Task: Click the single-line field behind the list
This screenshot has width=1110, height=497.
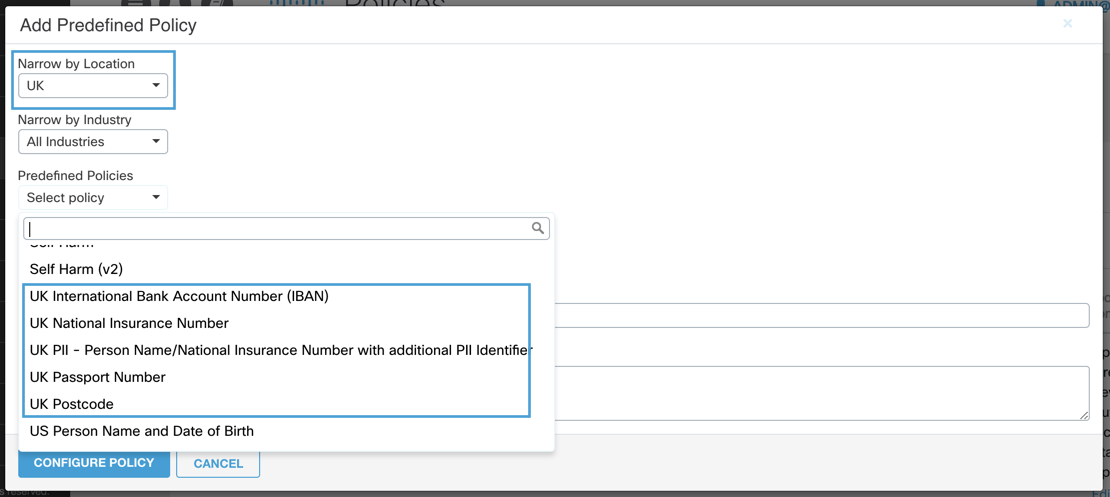Action: (820, 316)
